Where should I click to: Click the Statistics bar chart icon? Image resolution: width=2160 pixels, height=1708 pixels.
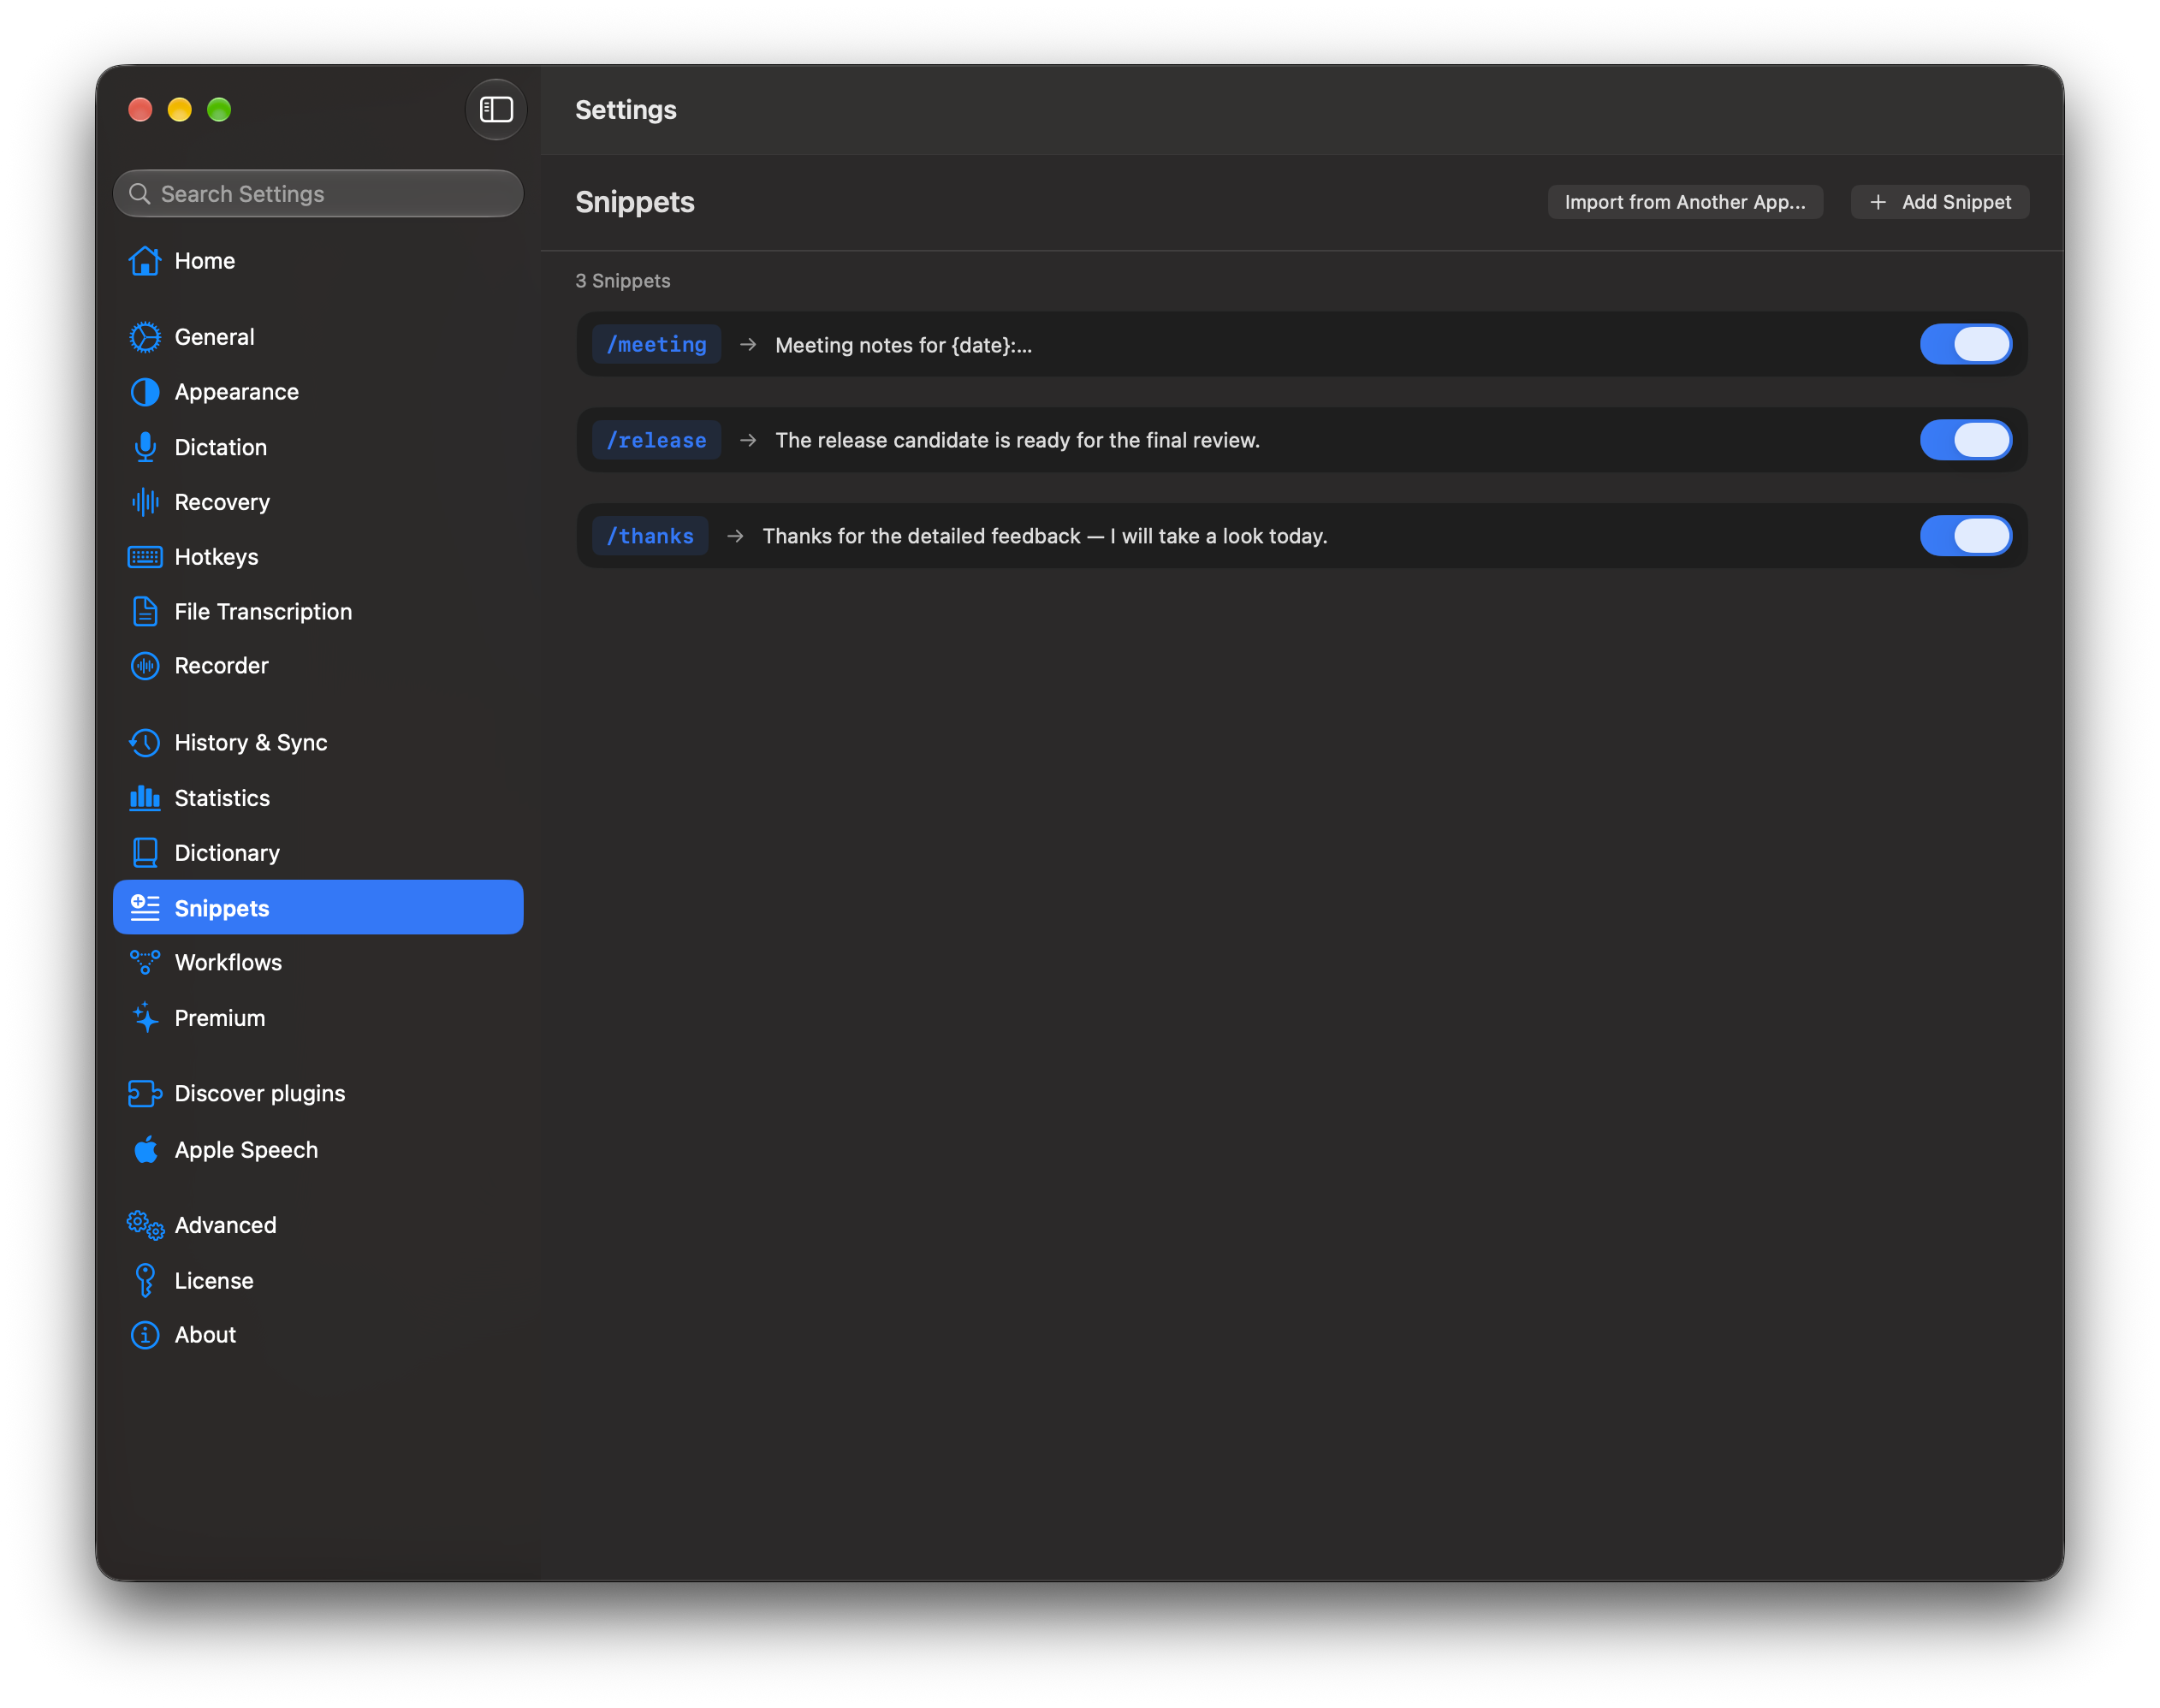[145, 798]
